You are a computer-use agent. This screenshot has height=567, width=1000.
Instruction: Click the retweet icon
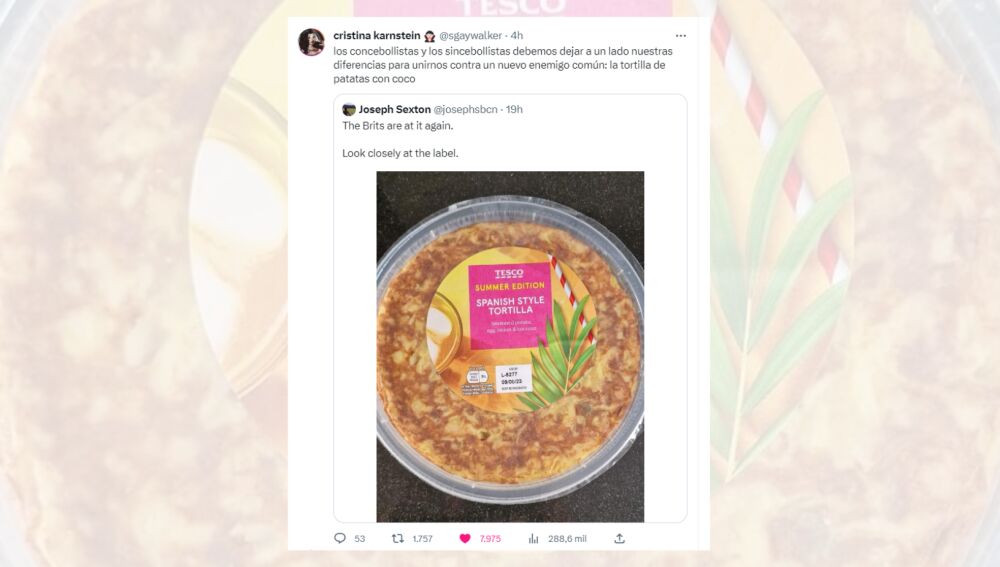click(398, 538)
